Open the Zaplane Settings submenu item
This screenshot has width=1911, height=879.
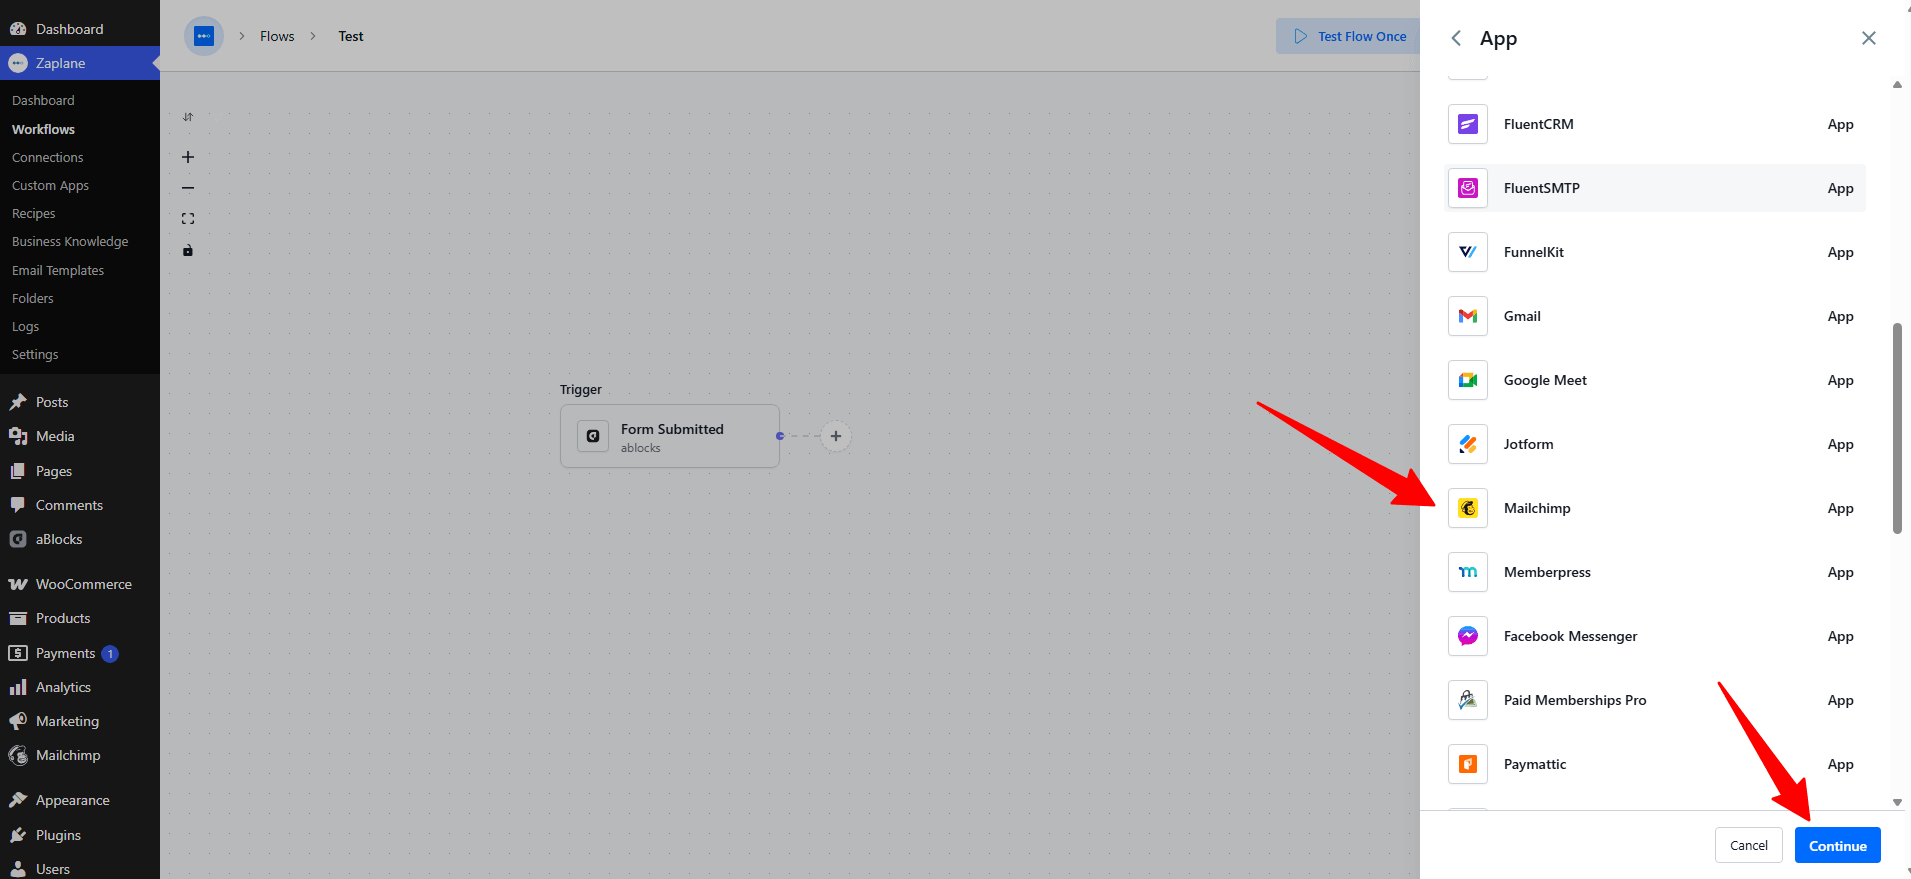point(35,354)
